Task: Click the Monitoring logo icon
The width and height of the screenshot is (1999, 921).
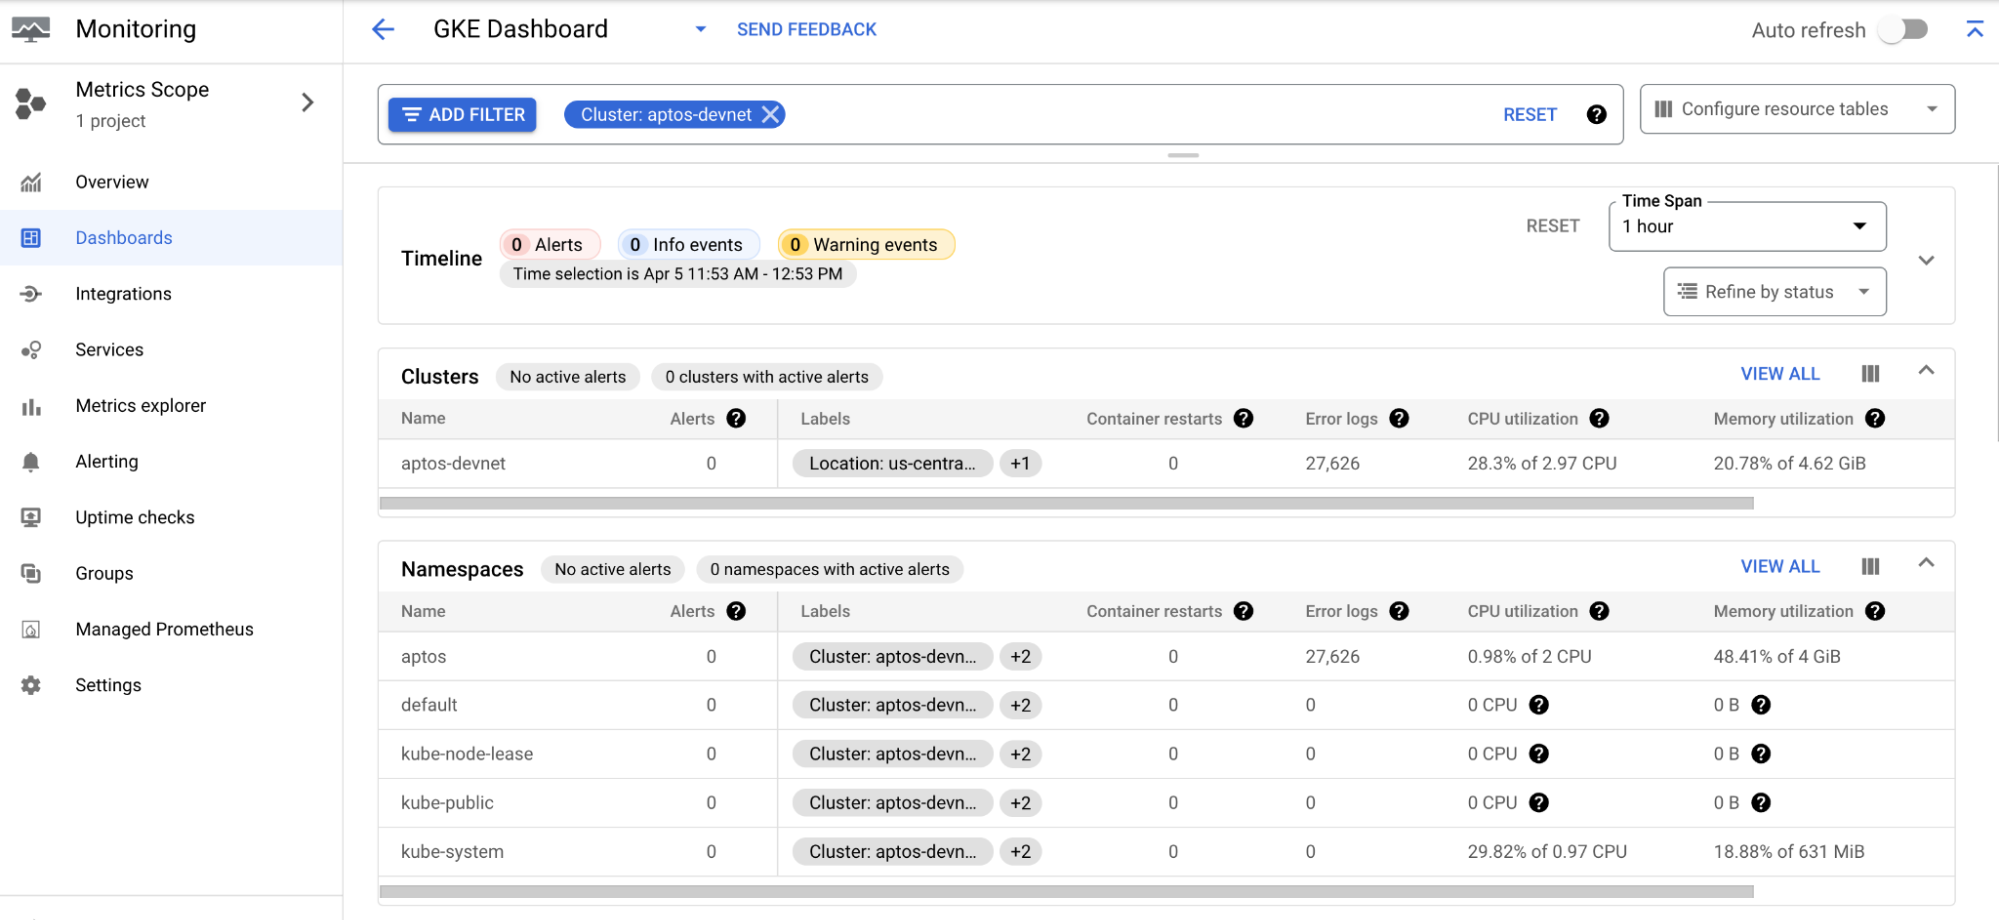Action: pos(33,28)
